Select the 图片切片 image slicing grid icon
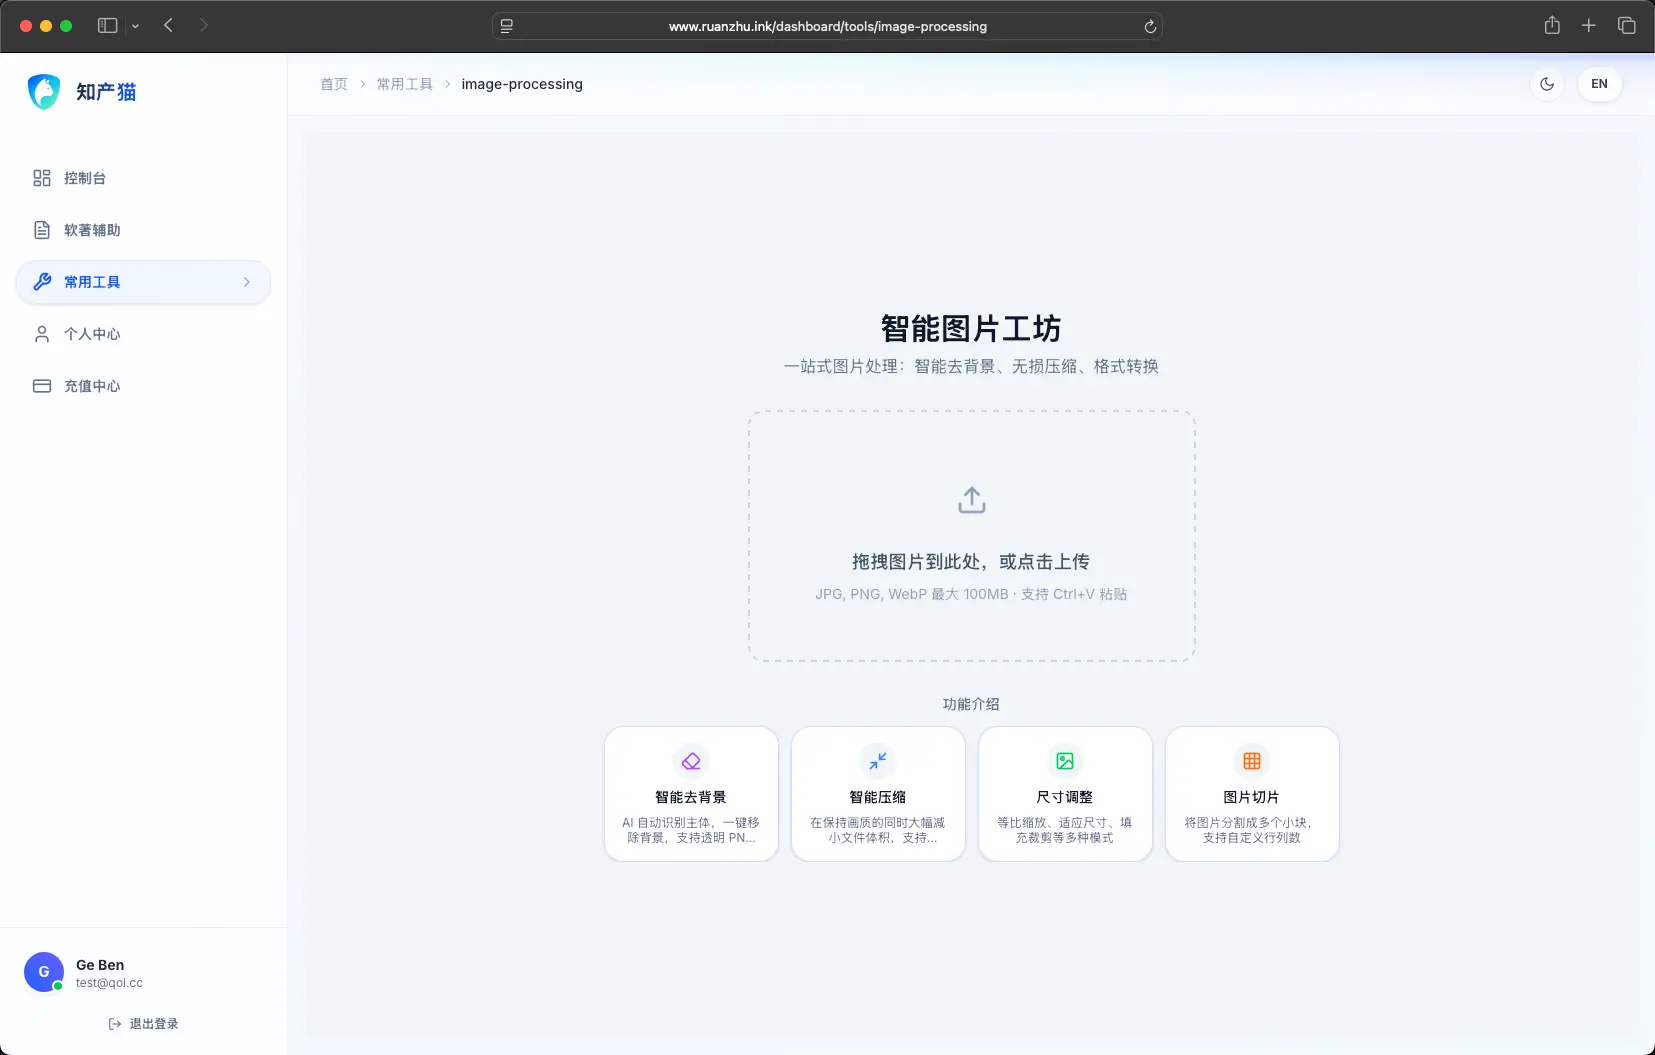 click(1251, 760)
